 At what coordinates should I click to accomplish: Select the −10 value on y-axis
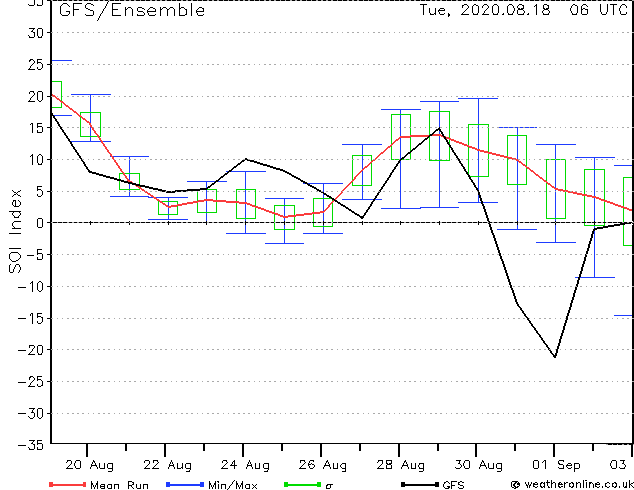point(31,287)
